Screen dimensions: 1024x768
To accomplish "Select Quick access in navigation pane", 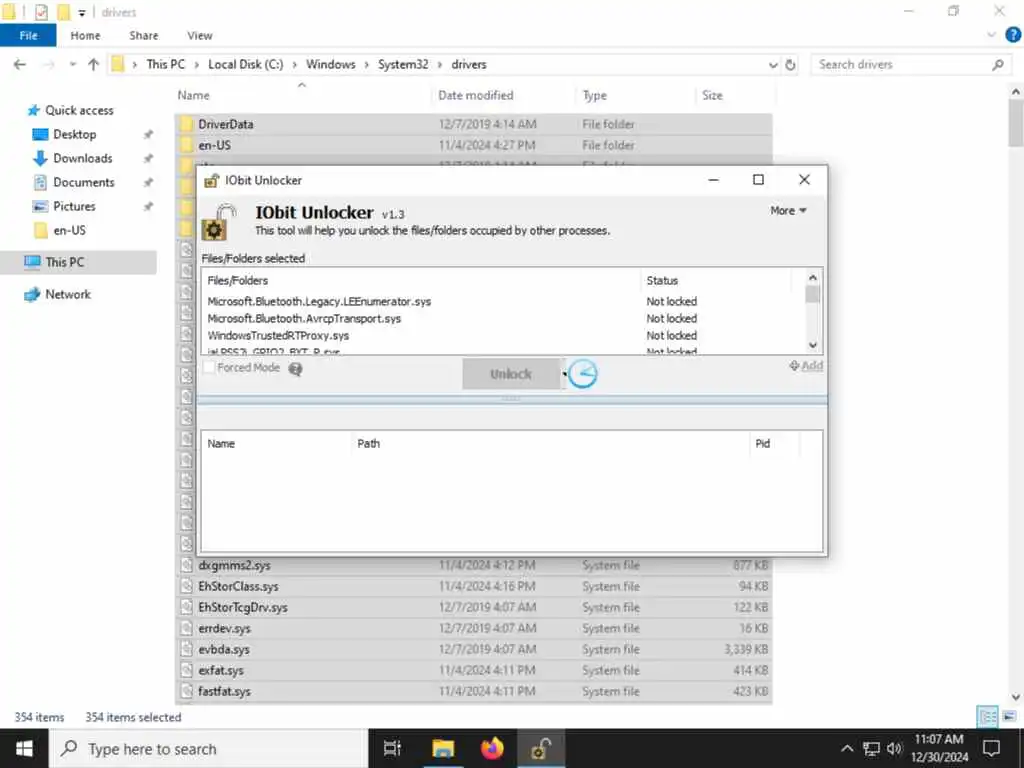I will click(79, 110).
